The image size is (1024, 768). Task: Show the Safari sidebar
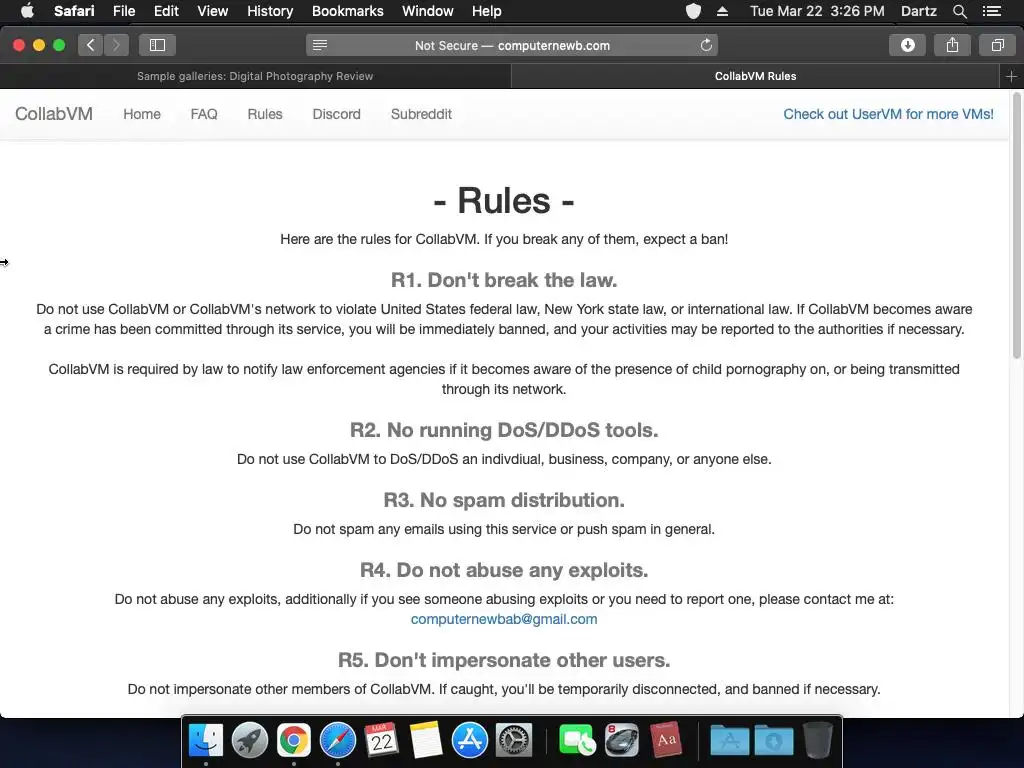click(157, 45)
